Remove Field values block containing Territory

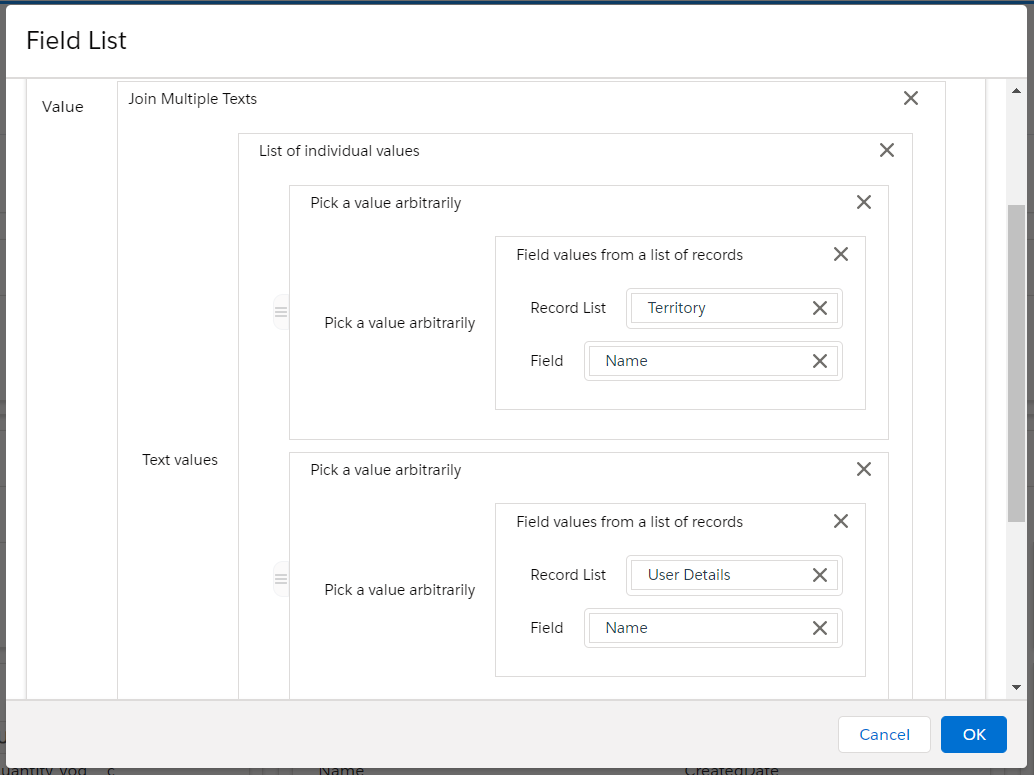tap(840, 254)
